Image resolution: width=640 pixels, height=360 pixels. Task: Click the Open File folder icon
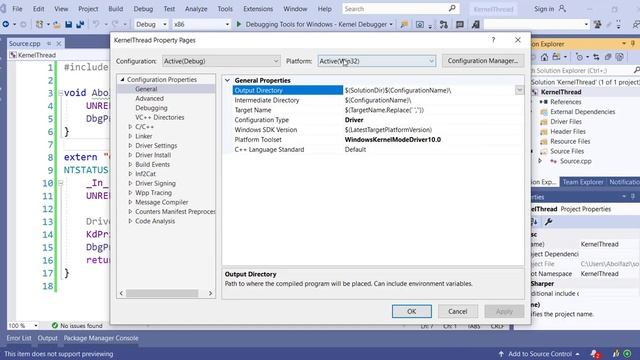pos(57,24)
